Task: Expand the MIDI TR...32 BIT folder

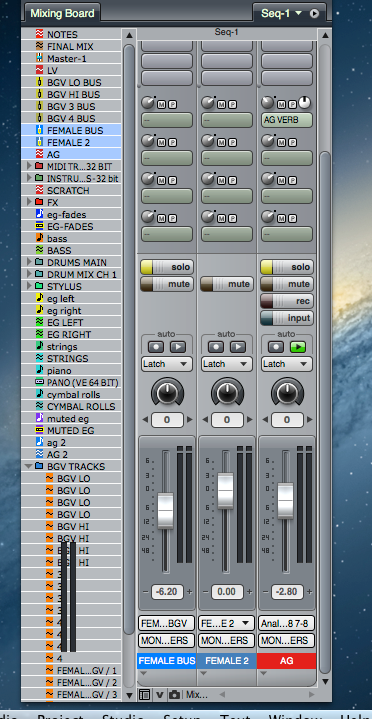Action: tap(29, 166)
